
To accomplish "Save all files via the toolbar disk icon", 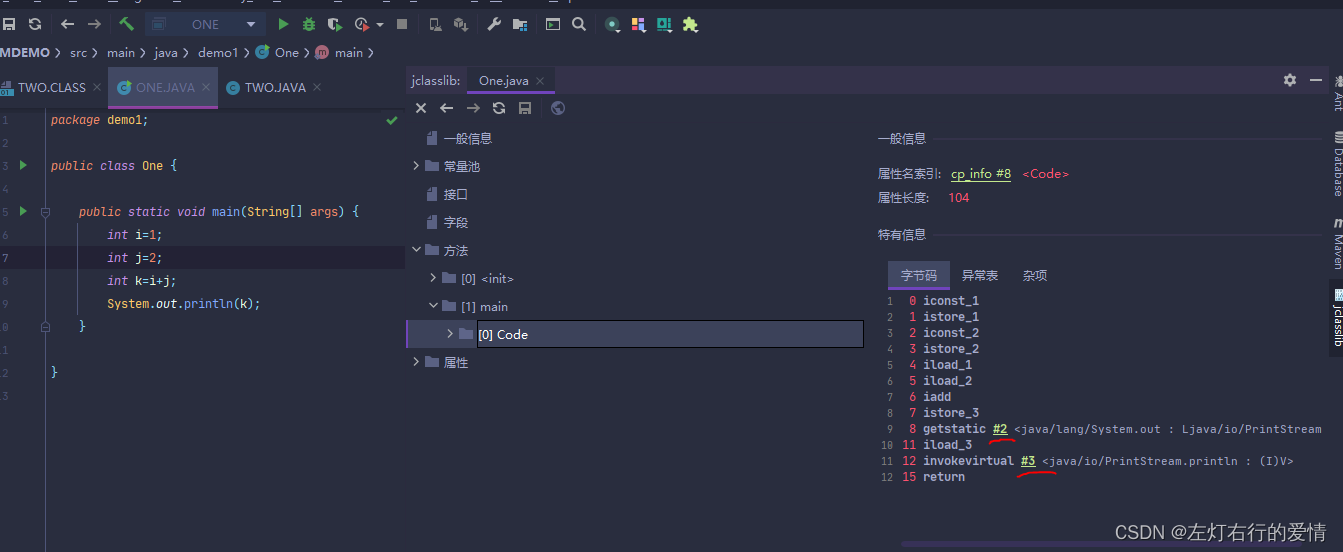I will (x=8, y=24).
